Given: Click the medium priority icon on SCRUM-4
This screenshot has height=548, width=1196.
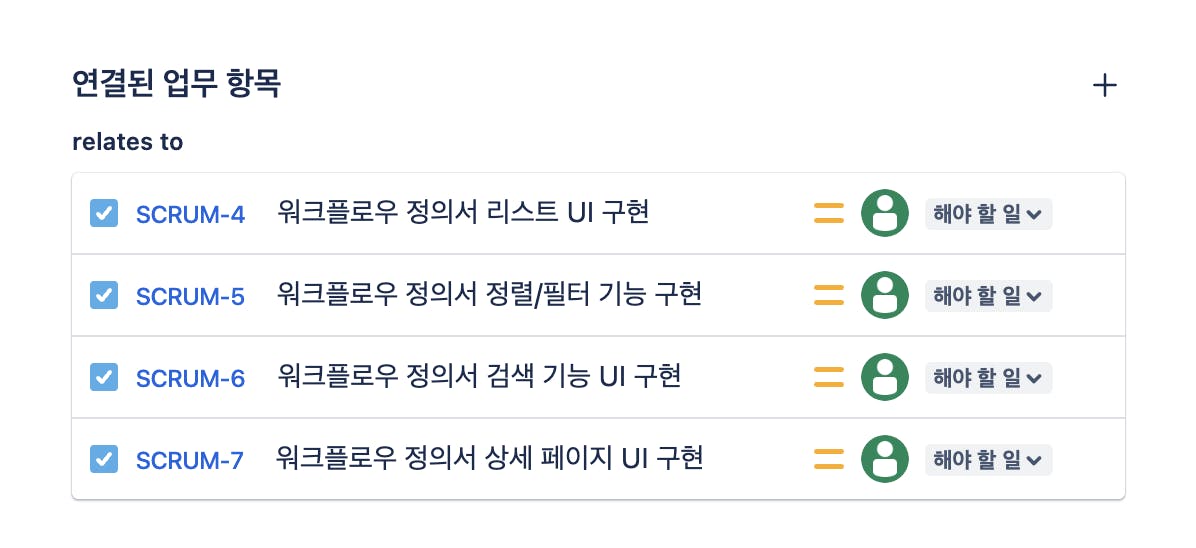Looking at the screenshot, I should (x=829, y=213).
